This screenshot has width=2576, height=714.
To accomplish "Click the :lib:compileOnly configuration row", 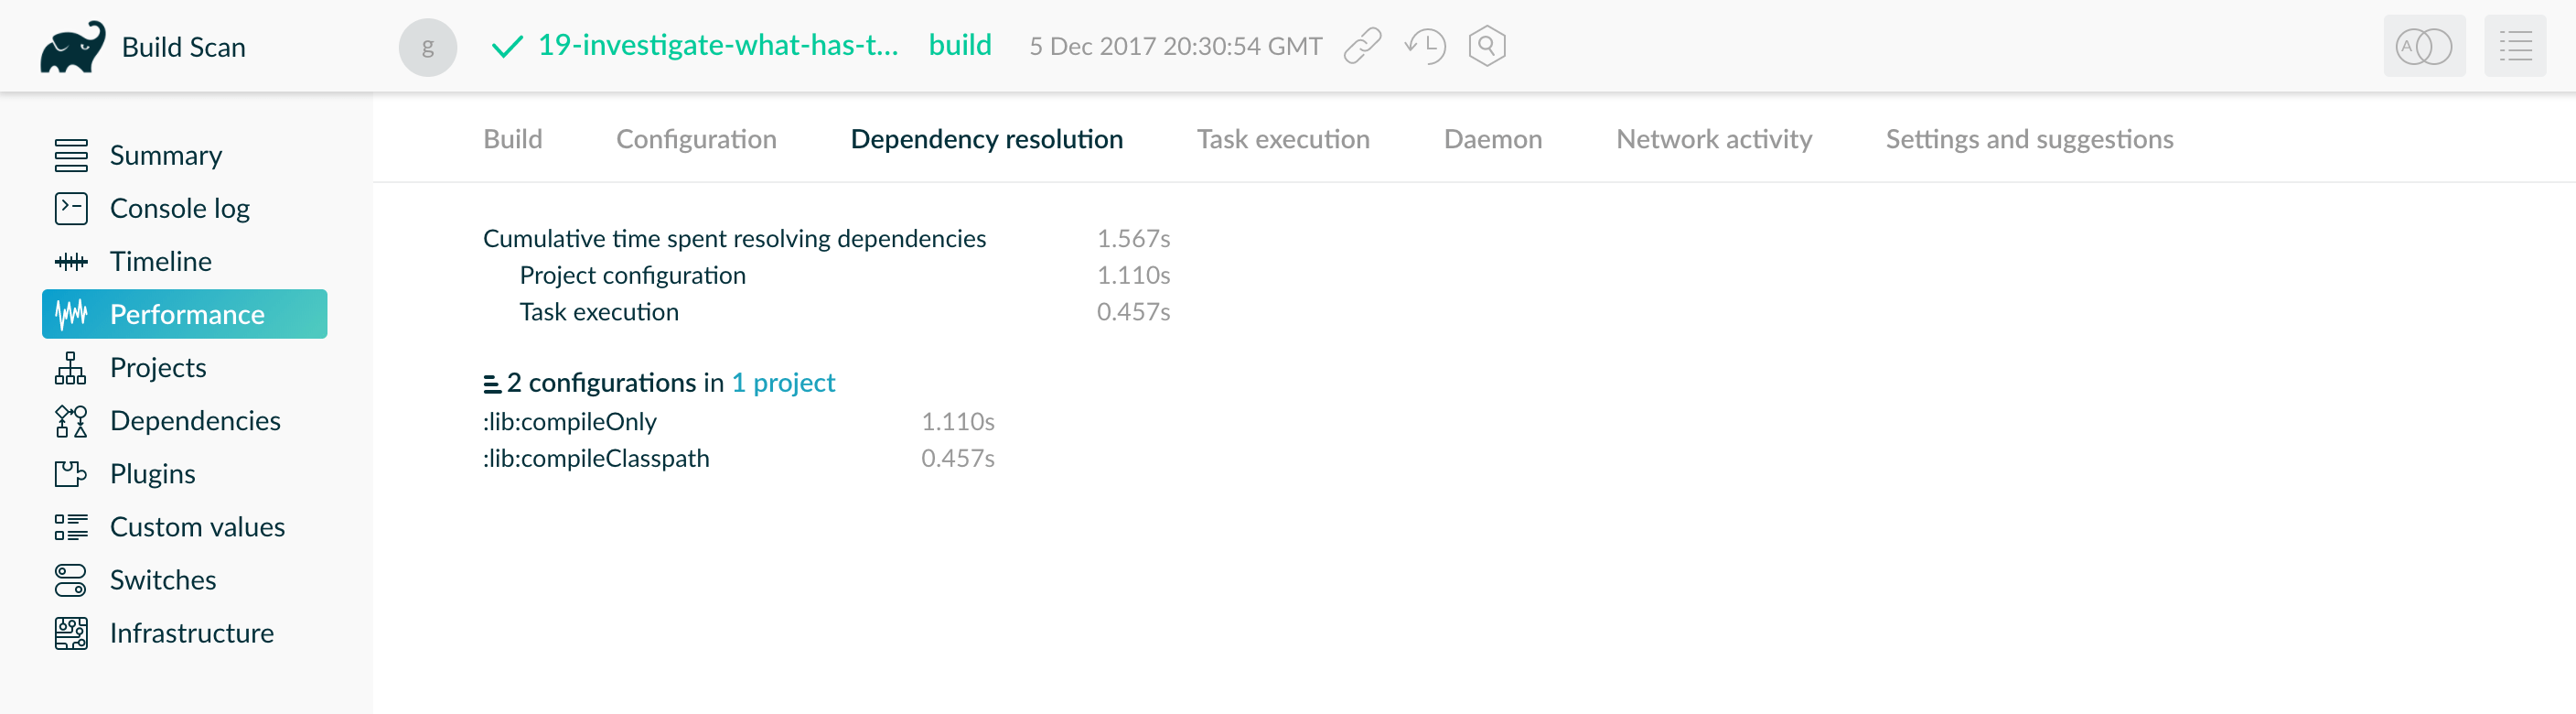I will 569,421.
